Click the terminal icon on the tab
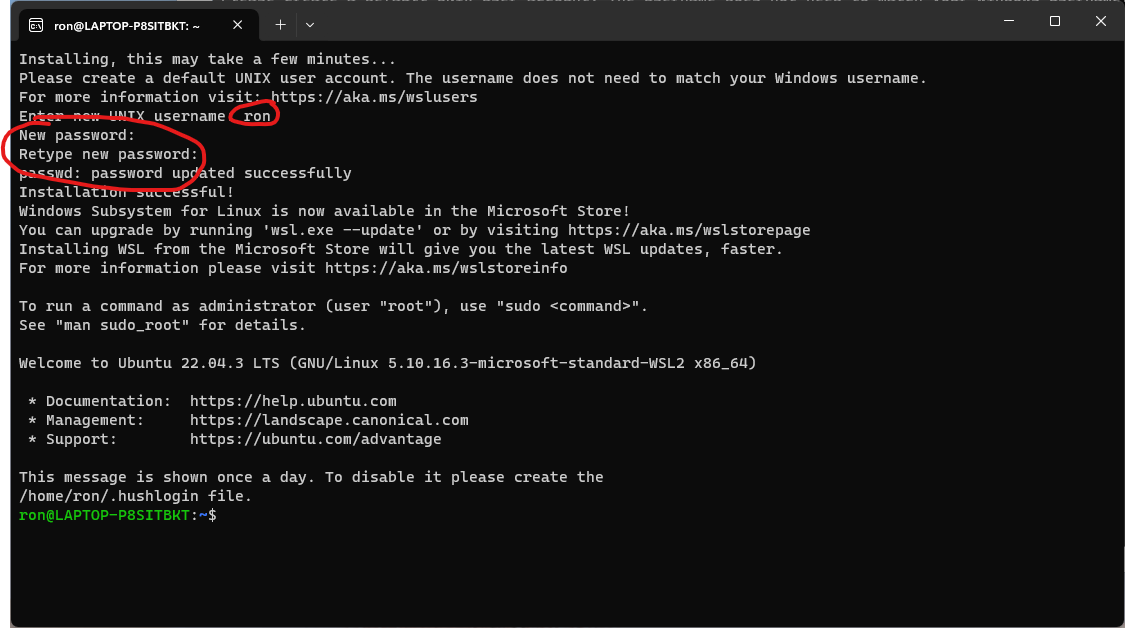Viewport: 1125px width, 628px height. pos(36,24)
